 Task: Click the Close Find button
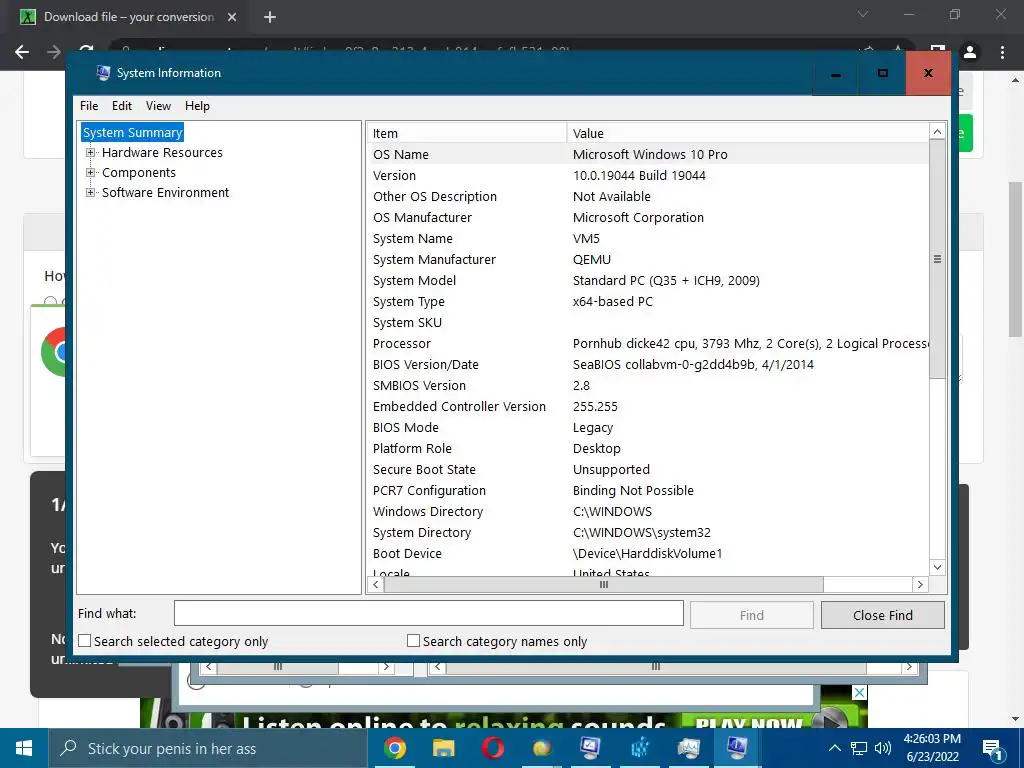(882, 615)
